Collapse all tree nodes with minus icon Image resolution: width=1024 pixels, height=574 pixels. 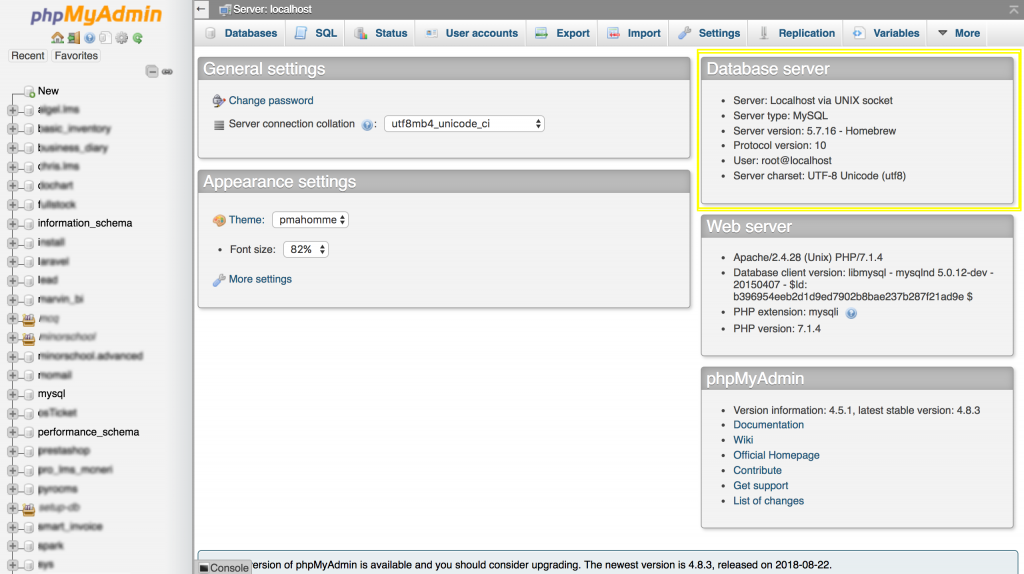152,71
